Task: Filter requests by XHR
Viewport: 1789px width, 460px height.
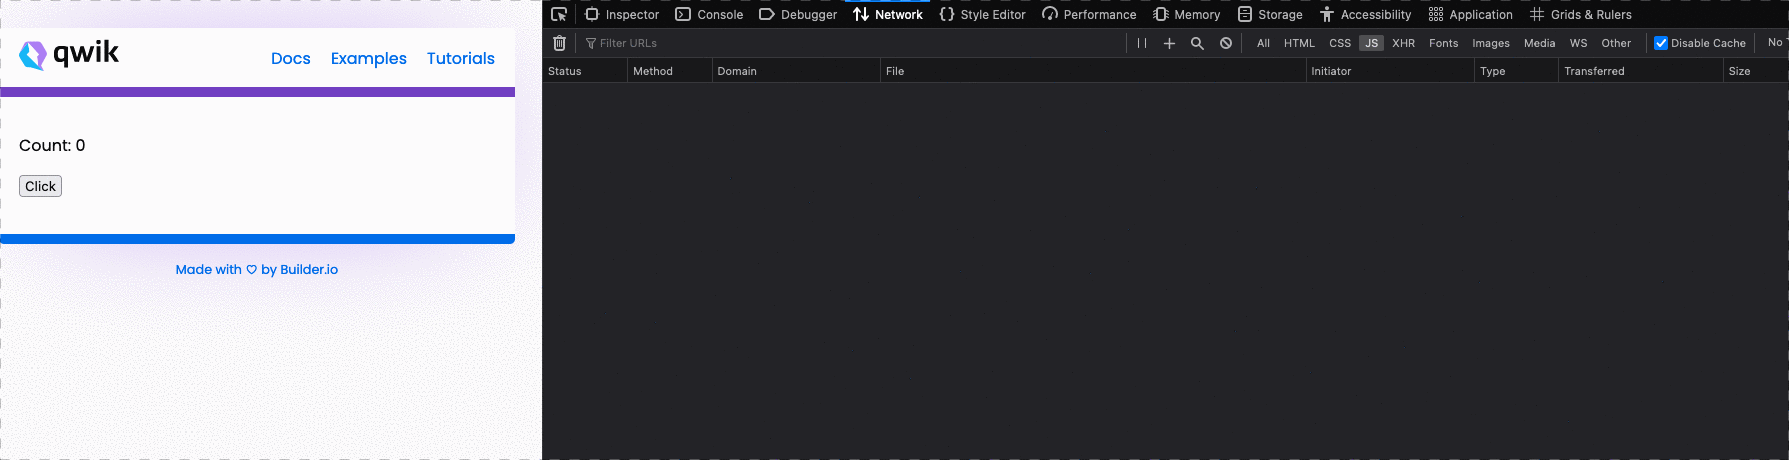Action: coord(1403,43)
